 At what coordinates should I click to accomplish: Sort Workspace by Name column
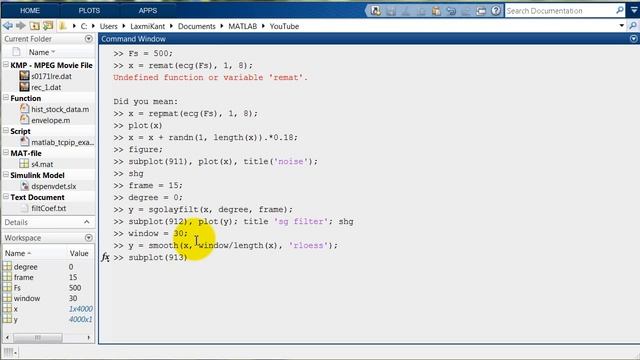tap(18, 253)
